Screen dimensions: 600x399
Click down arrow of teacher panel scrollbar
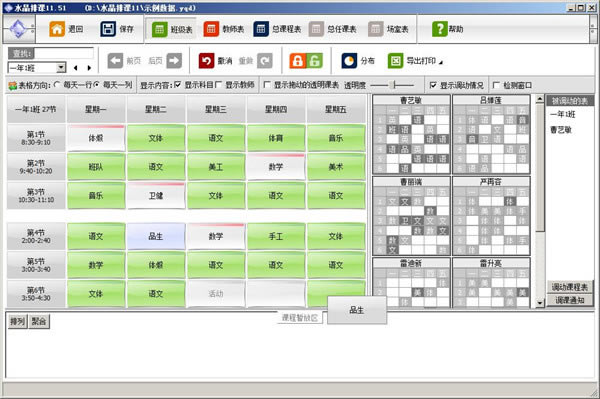[540, 303]
